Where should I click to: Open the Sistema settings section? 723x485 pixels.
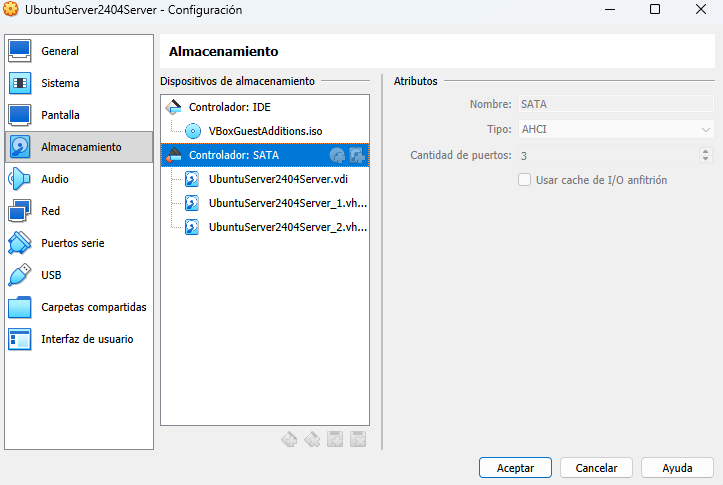tap(60, 83)
